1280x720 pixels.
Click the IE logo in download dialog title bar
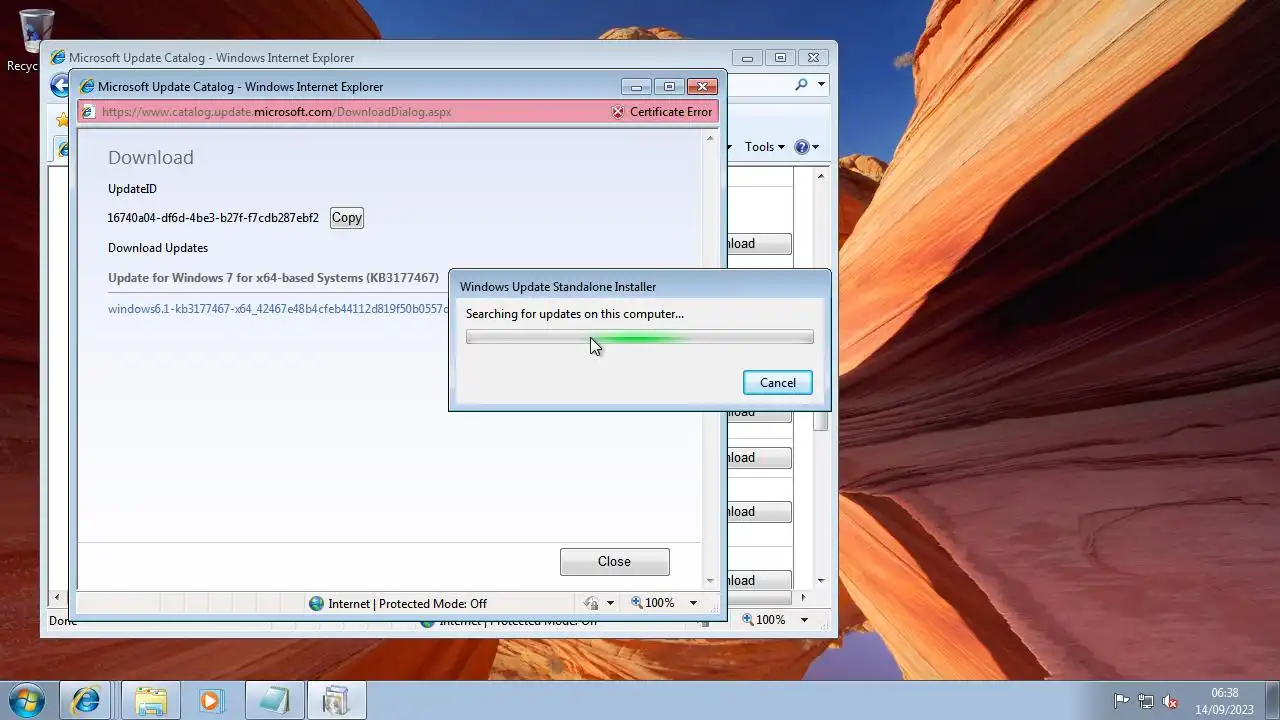tap(87, 87)
